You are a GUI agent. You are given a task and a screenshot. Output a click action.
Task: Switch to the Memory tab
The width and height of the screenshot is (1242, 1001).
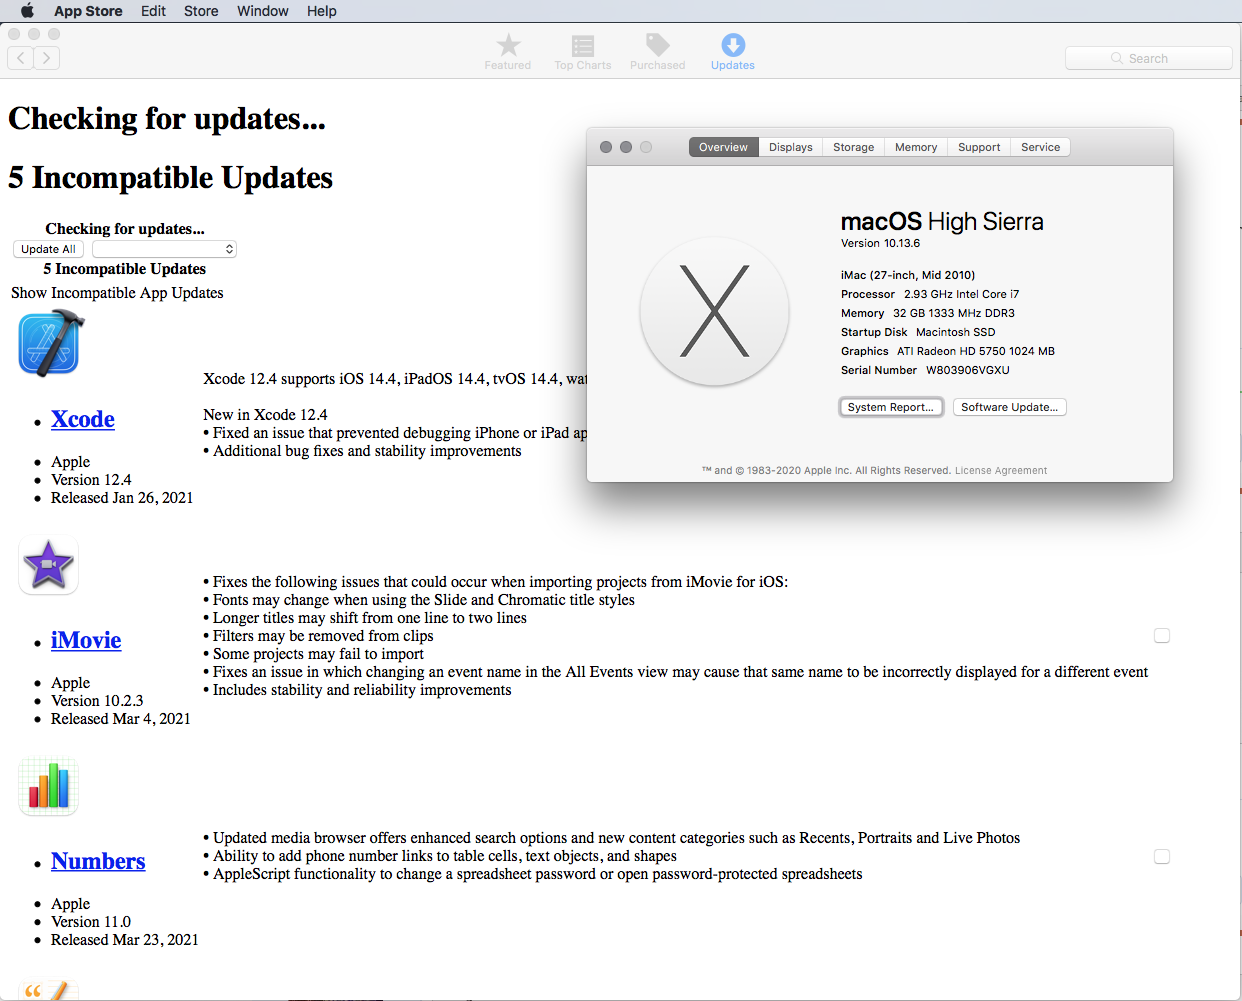tap(916, 147)
